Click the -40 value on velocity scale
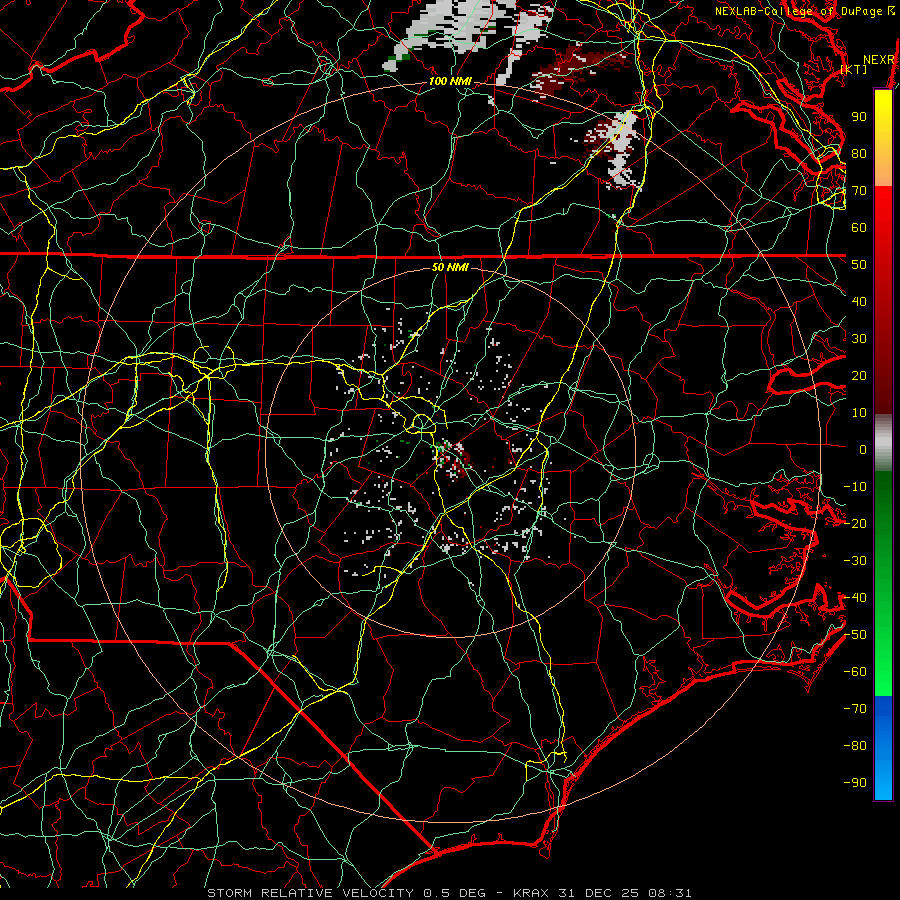 click(855, 598)
